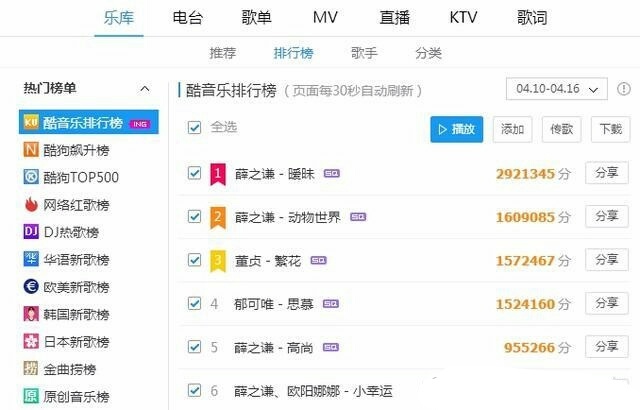Click the SQ badge on 暧昧
The height and width of the screenshot is (410, 640).
[x=331, y=173]
